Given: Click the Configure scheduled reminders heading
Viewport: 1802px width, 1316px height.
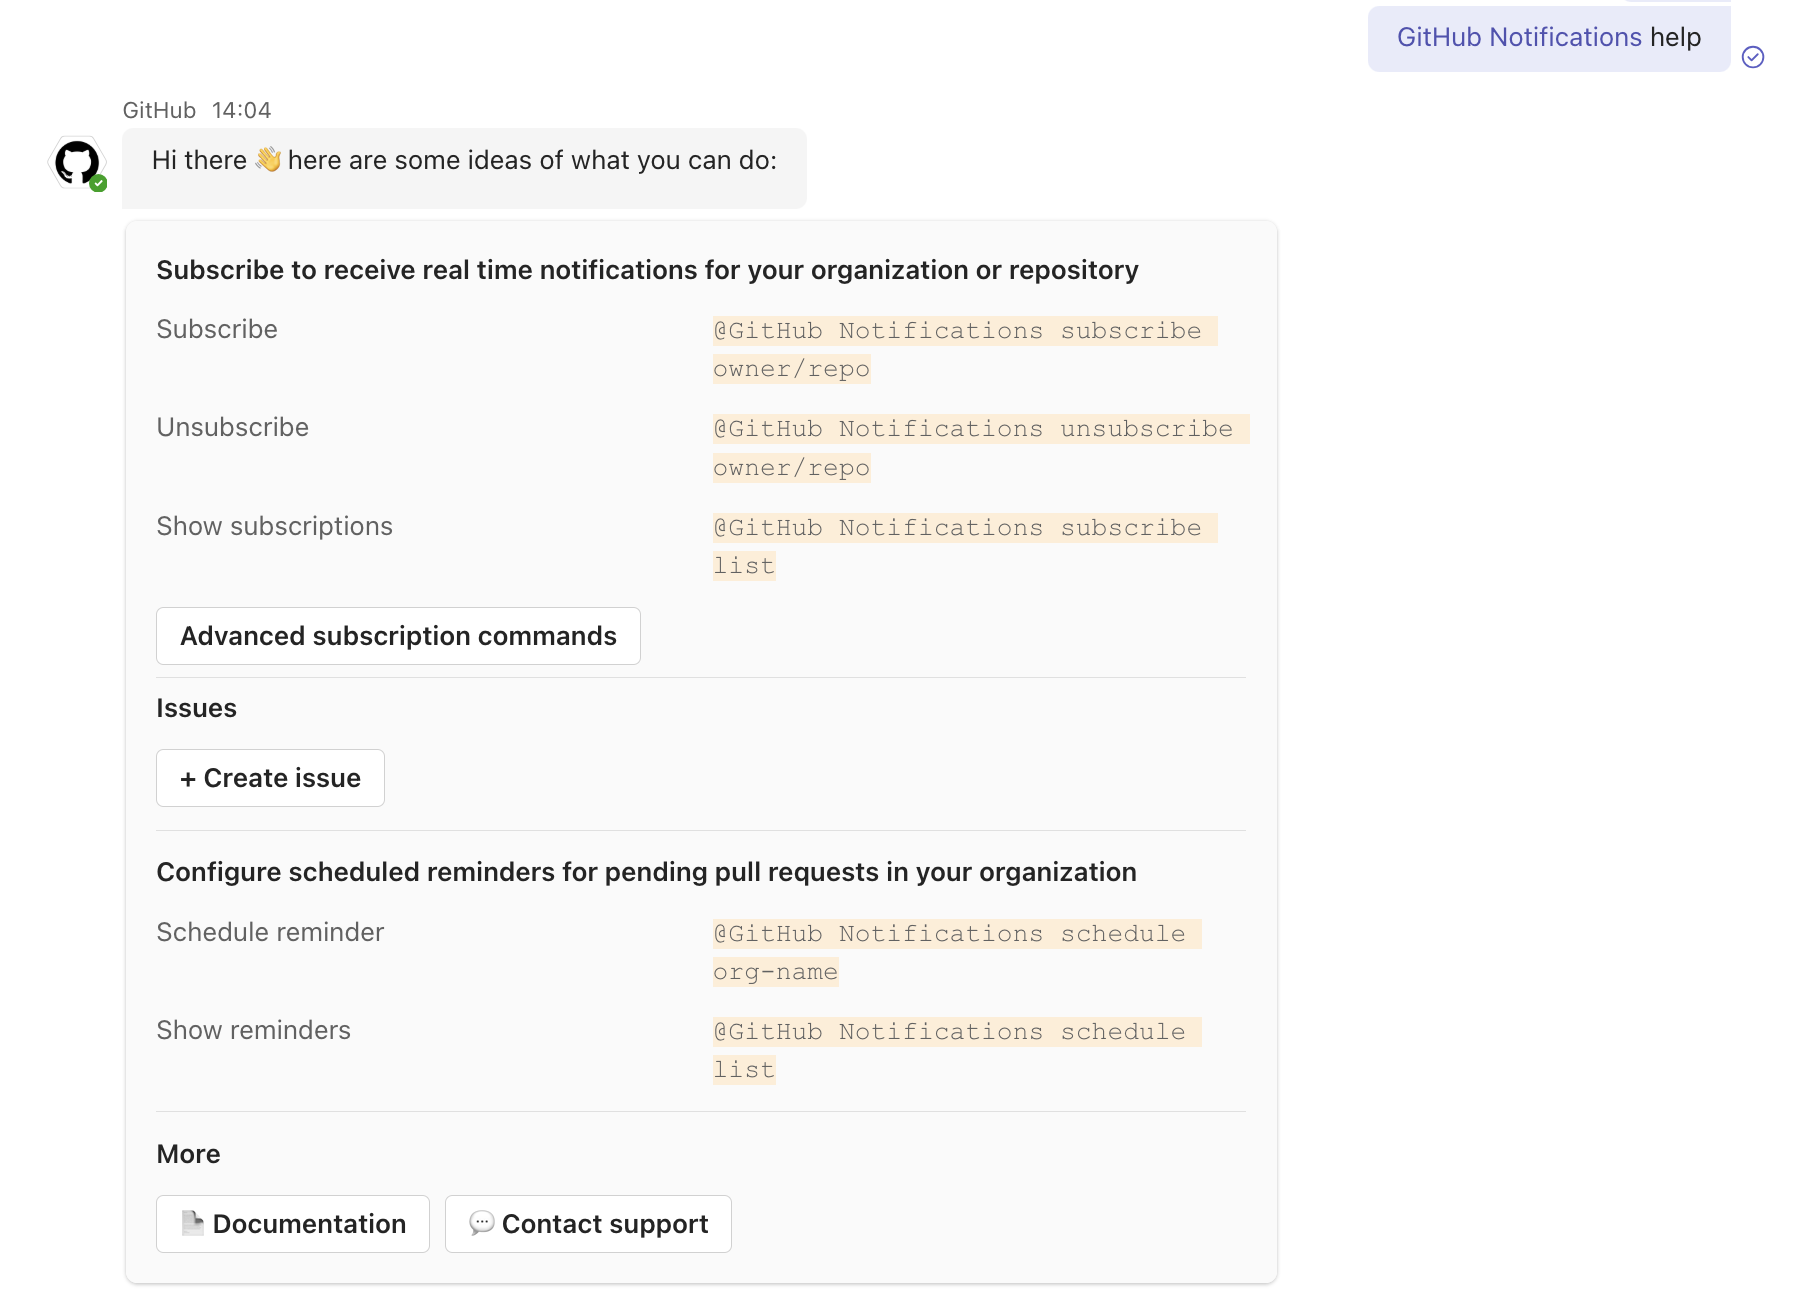Looking at the screenshot, I should tap(646, 872).
